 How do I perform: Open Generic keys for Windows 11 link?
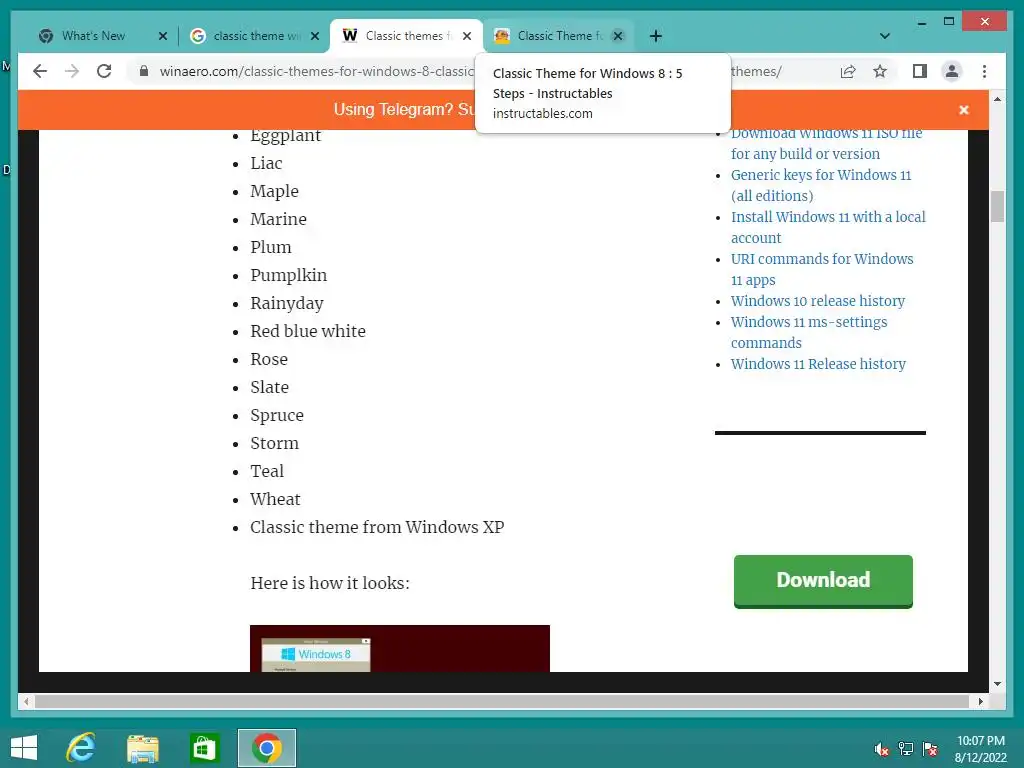coord(821,185)
